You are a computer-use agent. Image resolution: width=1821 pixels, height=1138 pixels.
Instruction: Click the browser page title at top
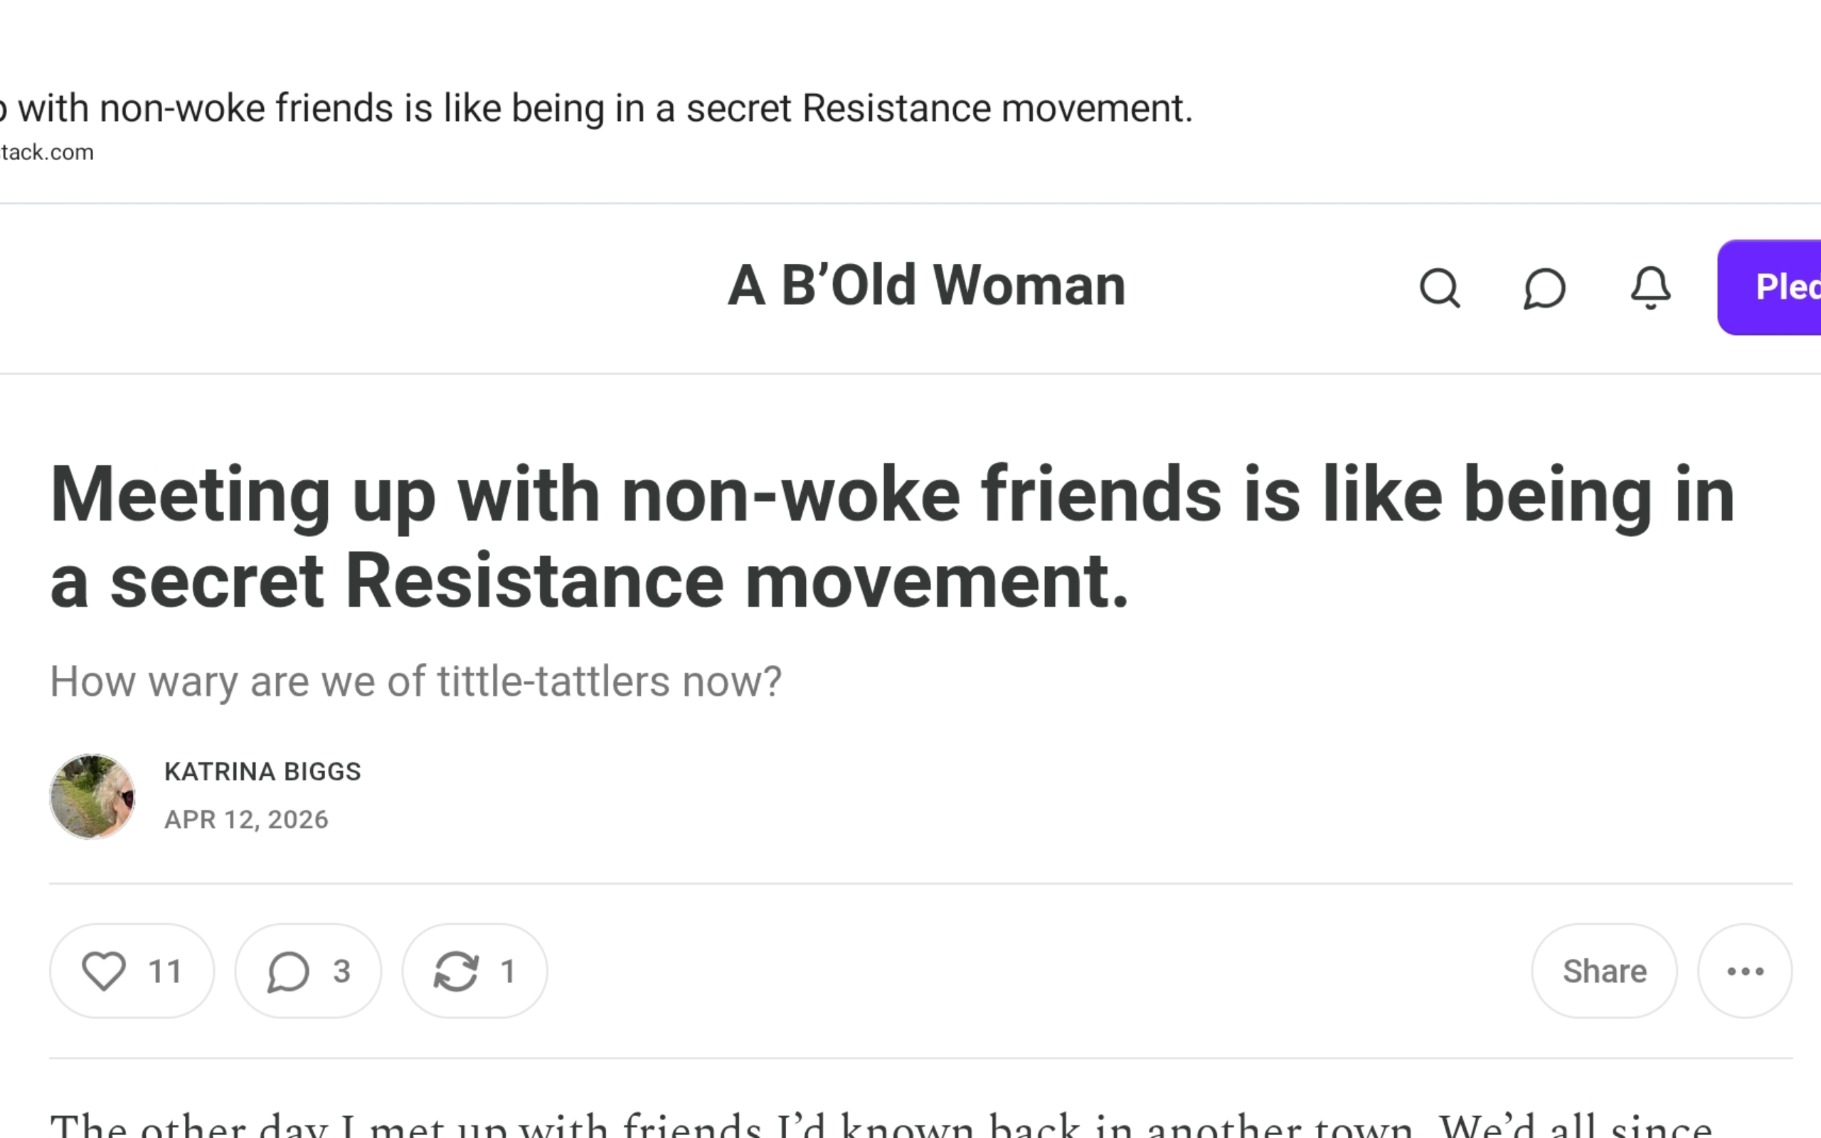pos(600,108)
